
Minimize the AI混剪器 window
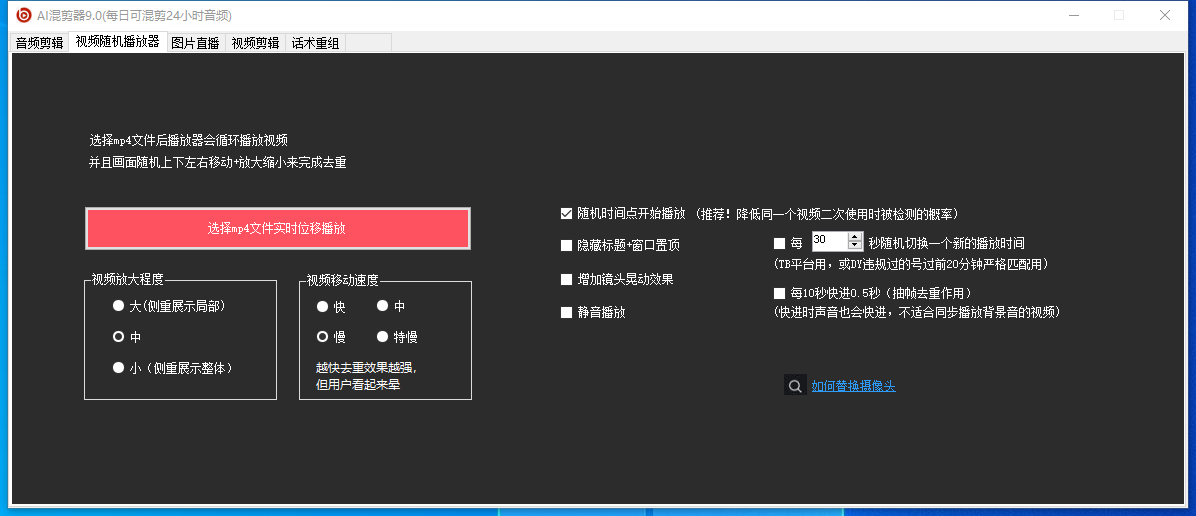point(1073,15)
